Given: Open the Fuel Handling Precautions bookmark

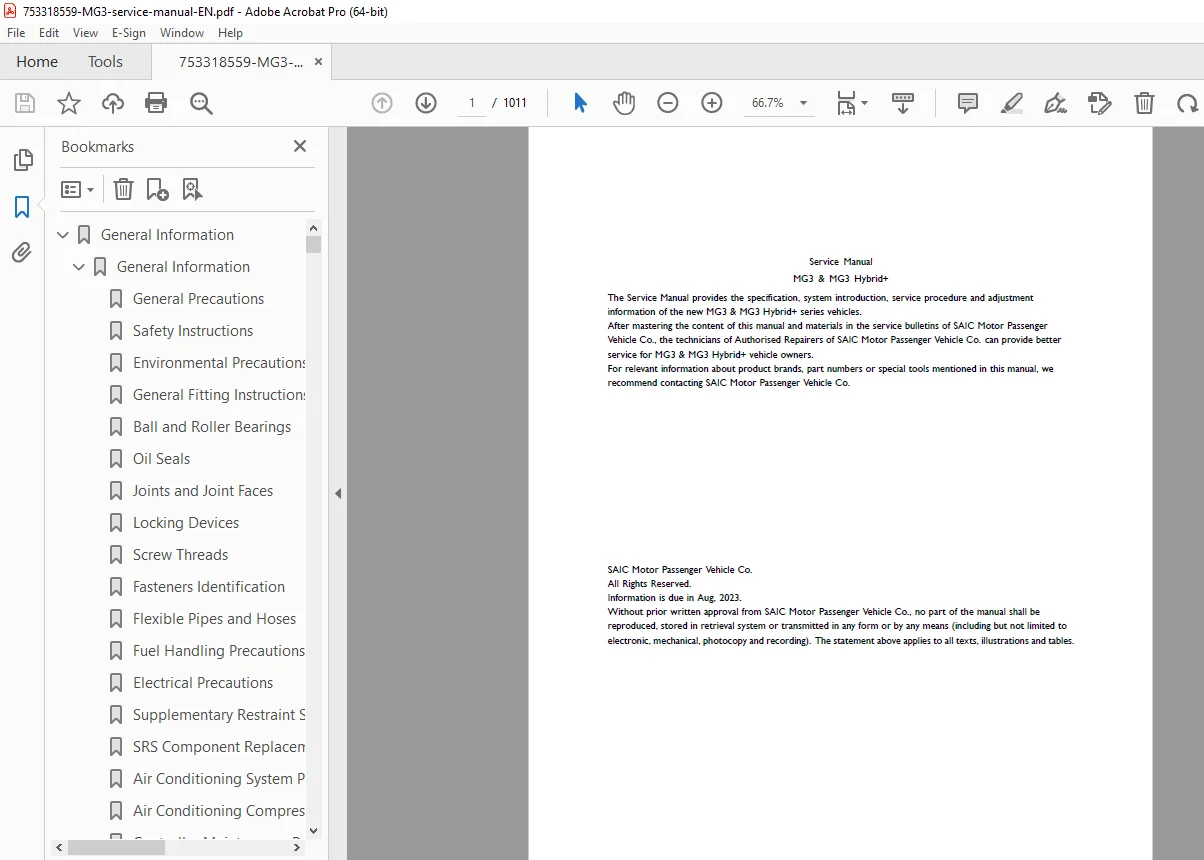Looking at the screenshot, I should coord(219,651).
